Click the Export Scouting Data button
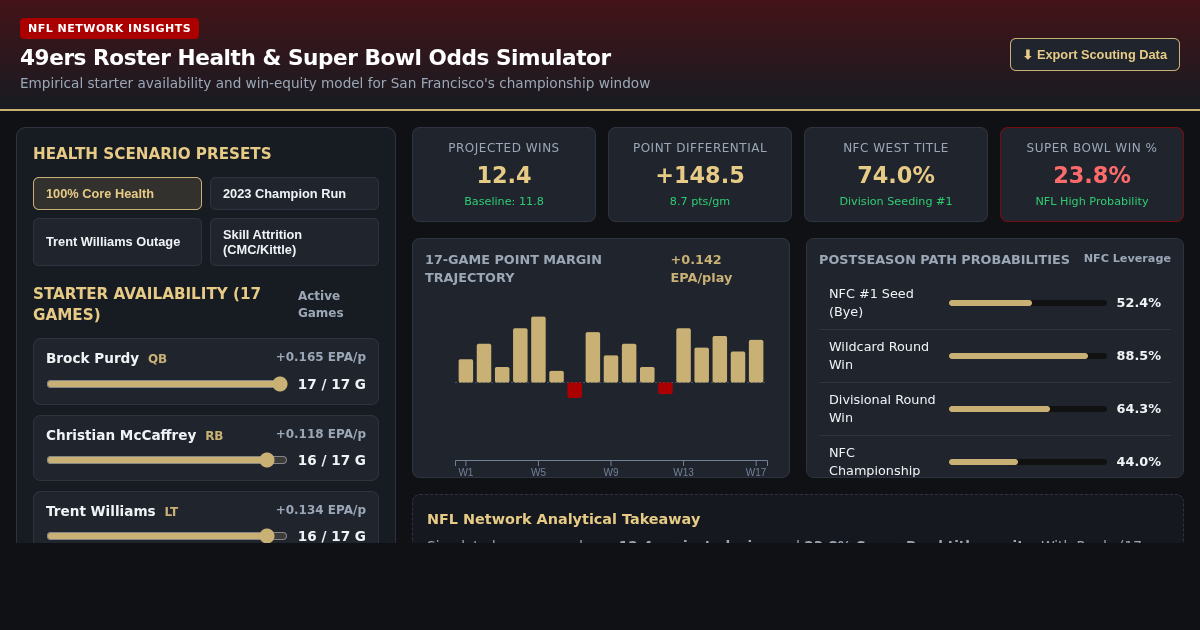The width and height of the screenshot is (1200, 630). (1094, 54)
